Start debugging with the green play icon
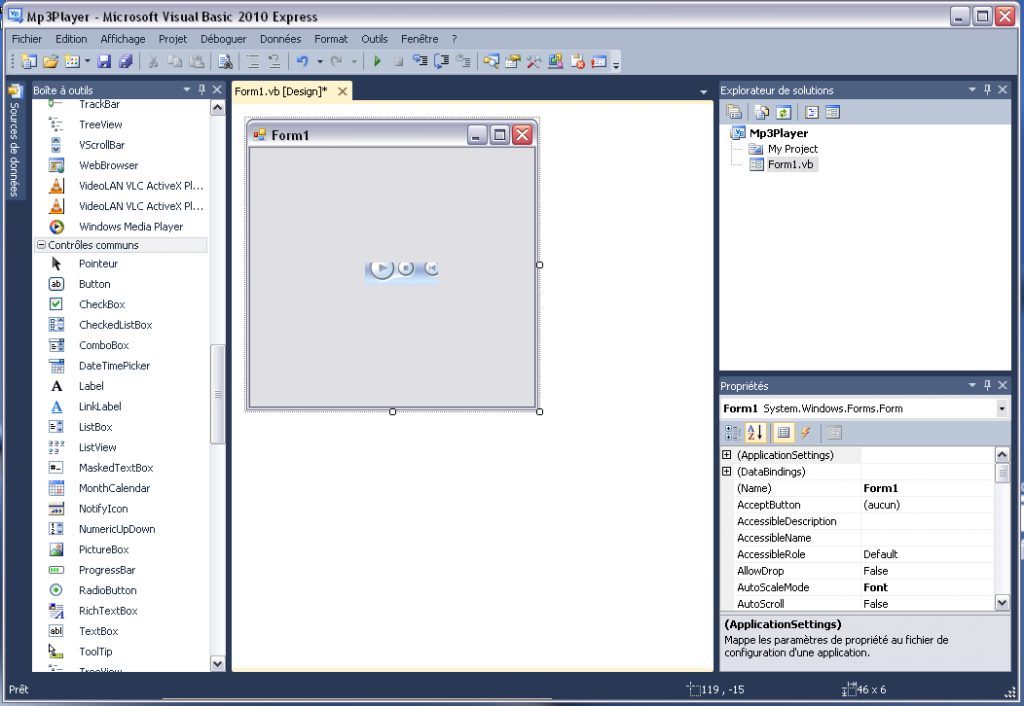This screenshot has height=706, width=1024. pos(377,61)
